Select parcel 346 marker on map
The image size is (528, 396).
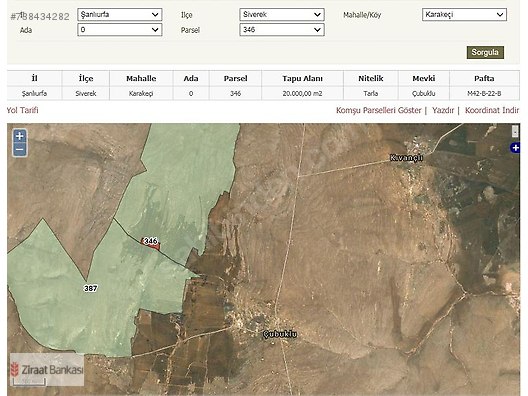(151, 242)
